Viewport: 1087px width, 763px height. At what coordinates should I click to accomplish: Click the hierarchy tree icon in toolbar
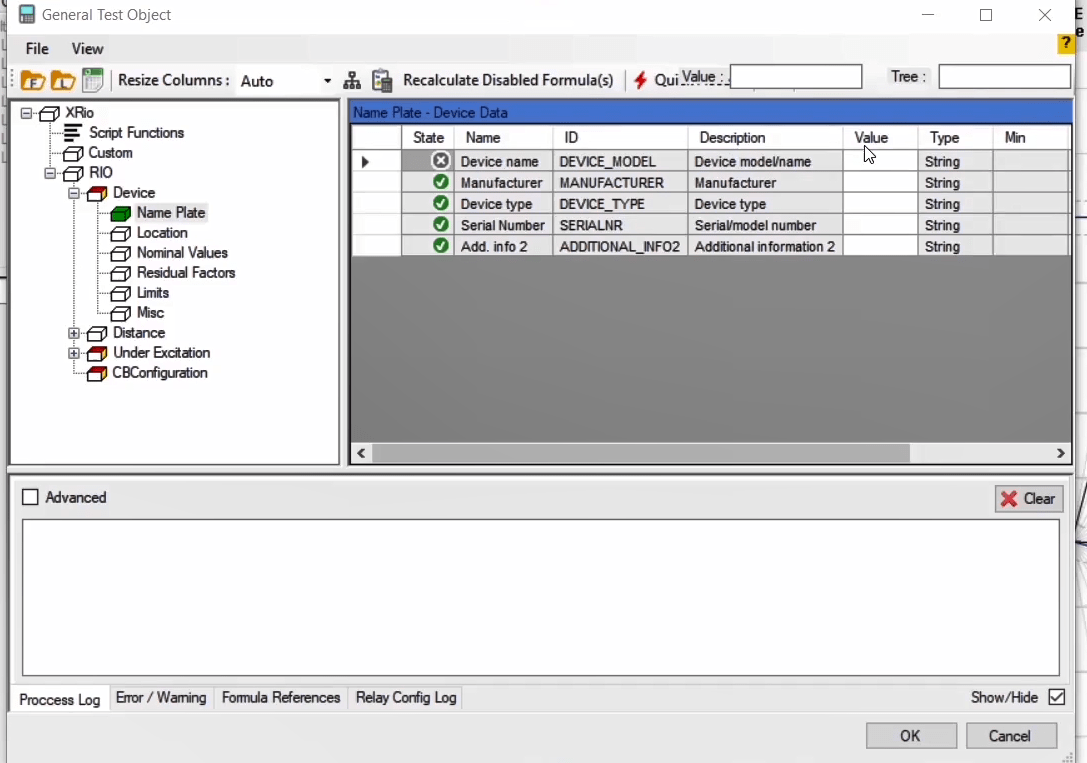[352, 81]
